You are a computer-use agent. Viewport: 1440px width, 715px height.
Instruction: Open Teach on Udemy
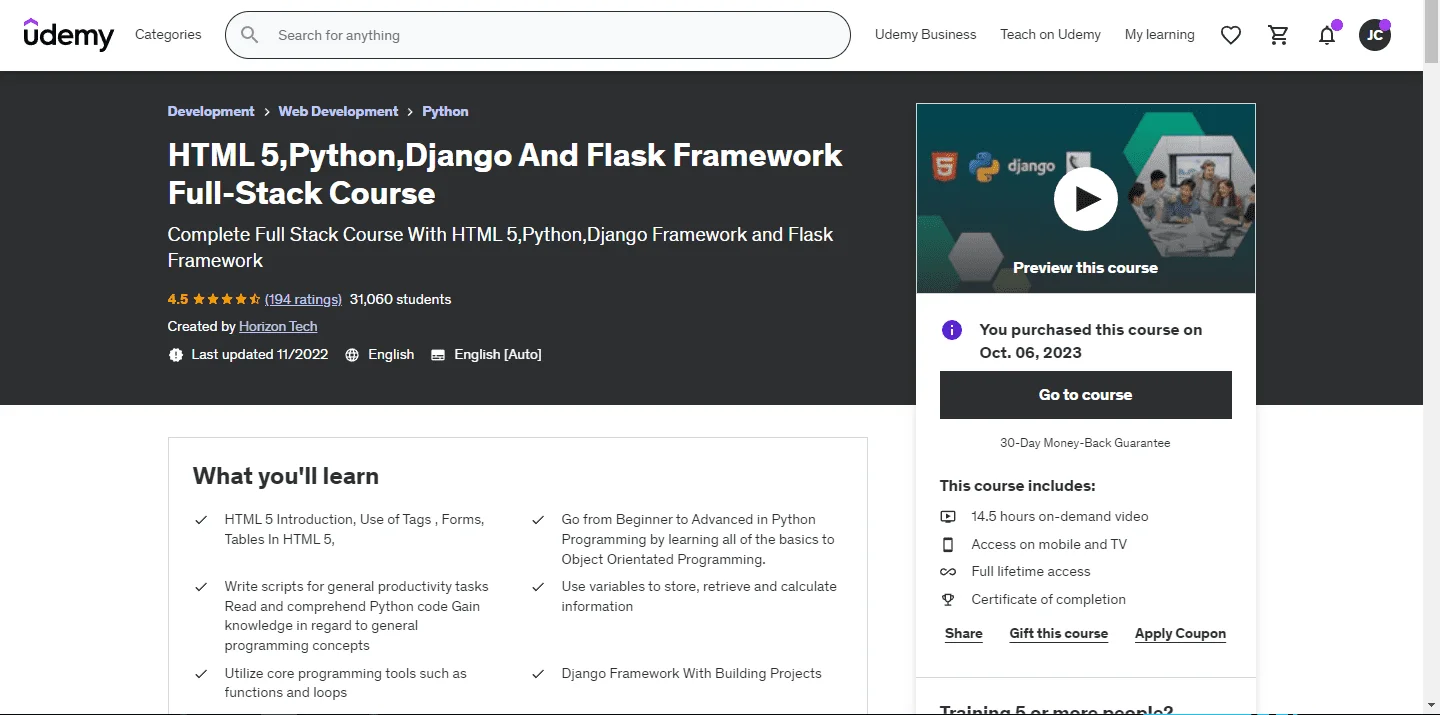pyautogui.click(x=1050, y=35)
